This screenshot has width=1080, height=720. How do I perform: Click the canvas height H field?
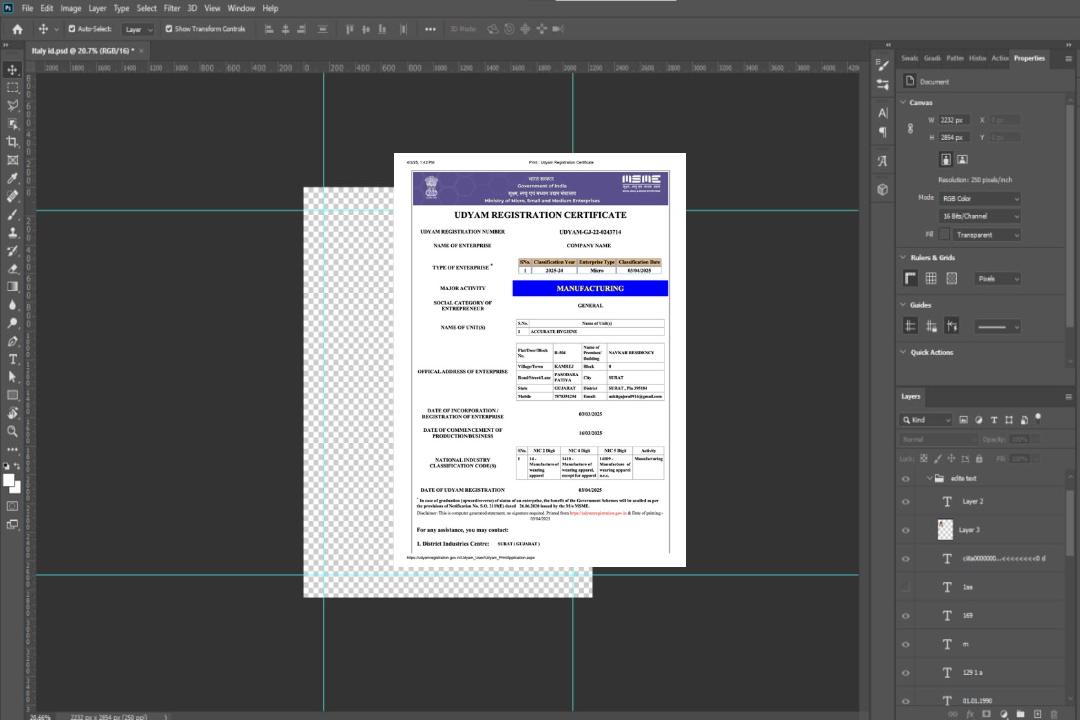[954, 138]
